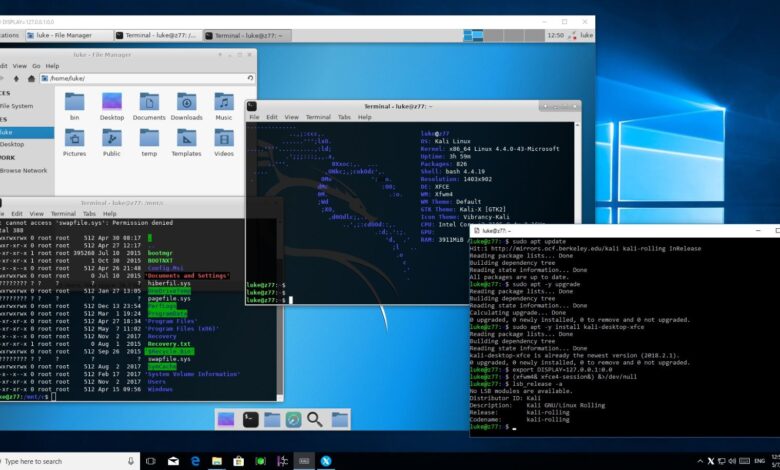Launch web browser from the XFCE dock
The image size is (780, 470).
pyautogui.click(x=293, y=419)
